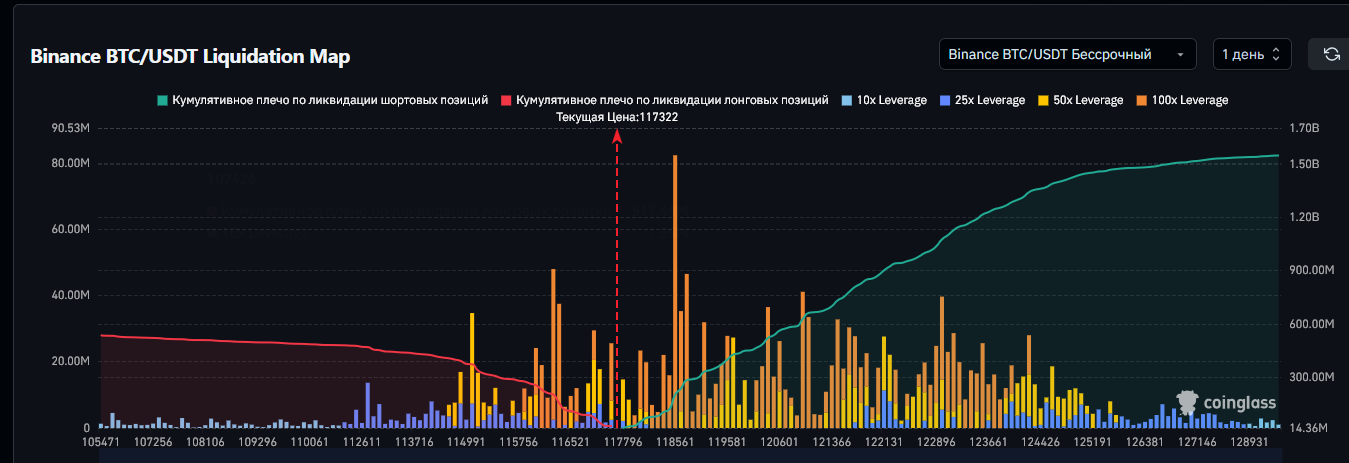Click the 20.00M left axis value
The image size is (1349, 463).
coord(70,361)
